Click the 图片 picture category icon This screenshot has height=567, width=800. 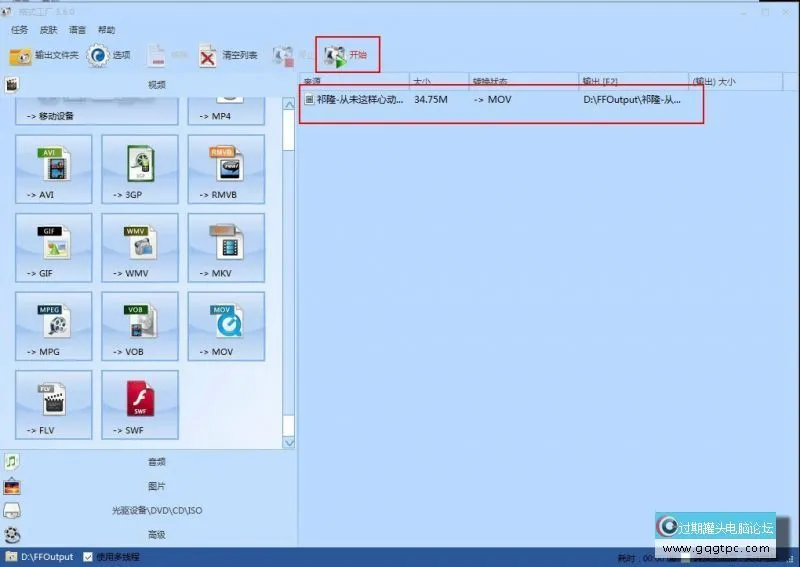12,486
